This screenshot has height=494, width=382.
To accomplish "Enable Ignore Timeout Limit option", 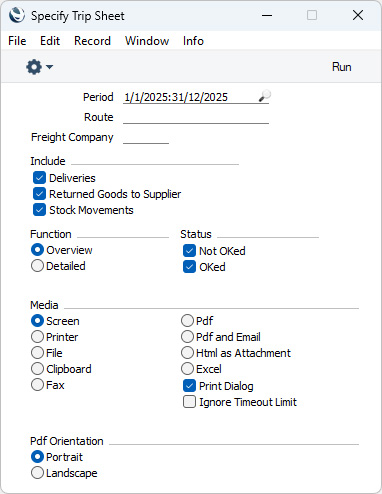I will coord(189,402).
